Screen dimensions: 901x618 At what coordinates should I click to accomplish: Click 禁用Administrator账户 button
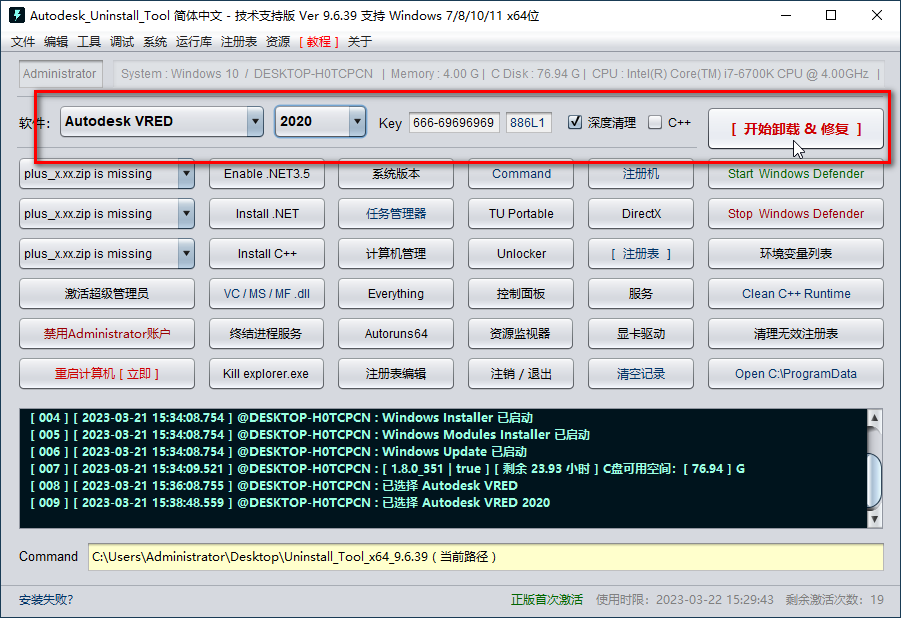107,333
